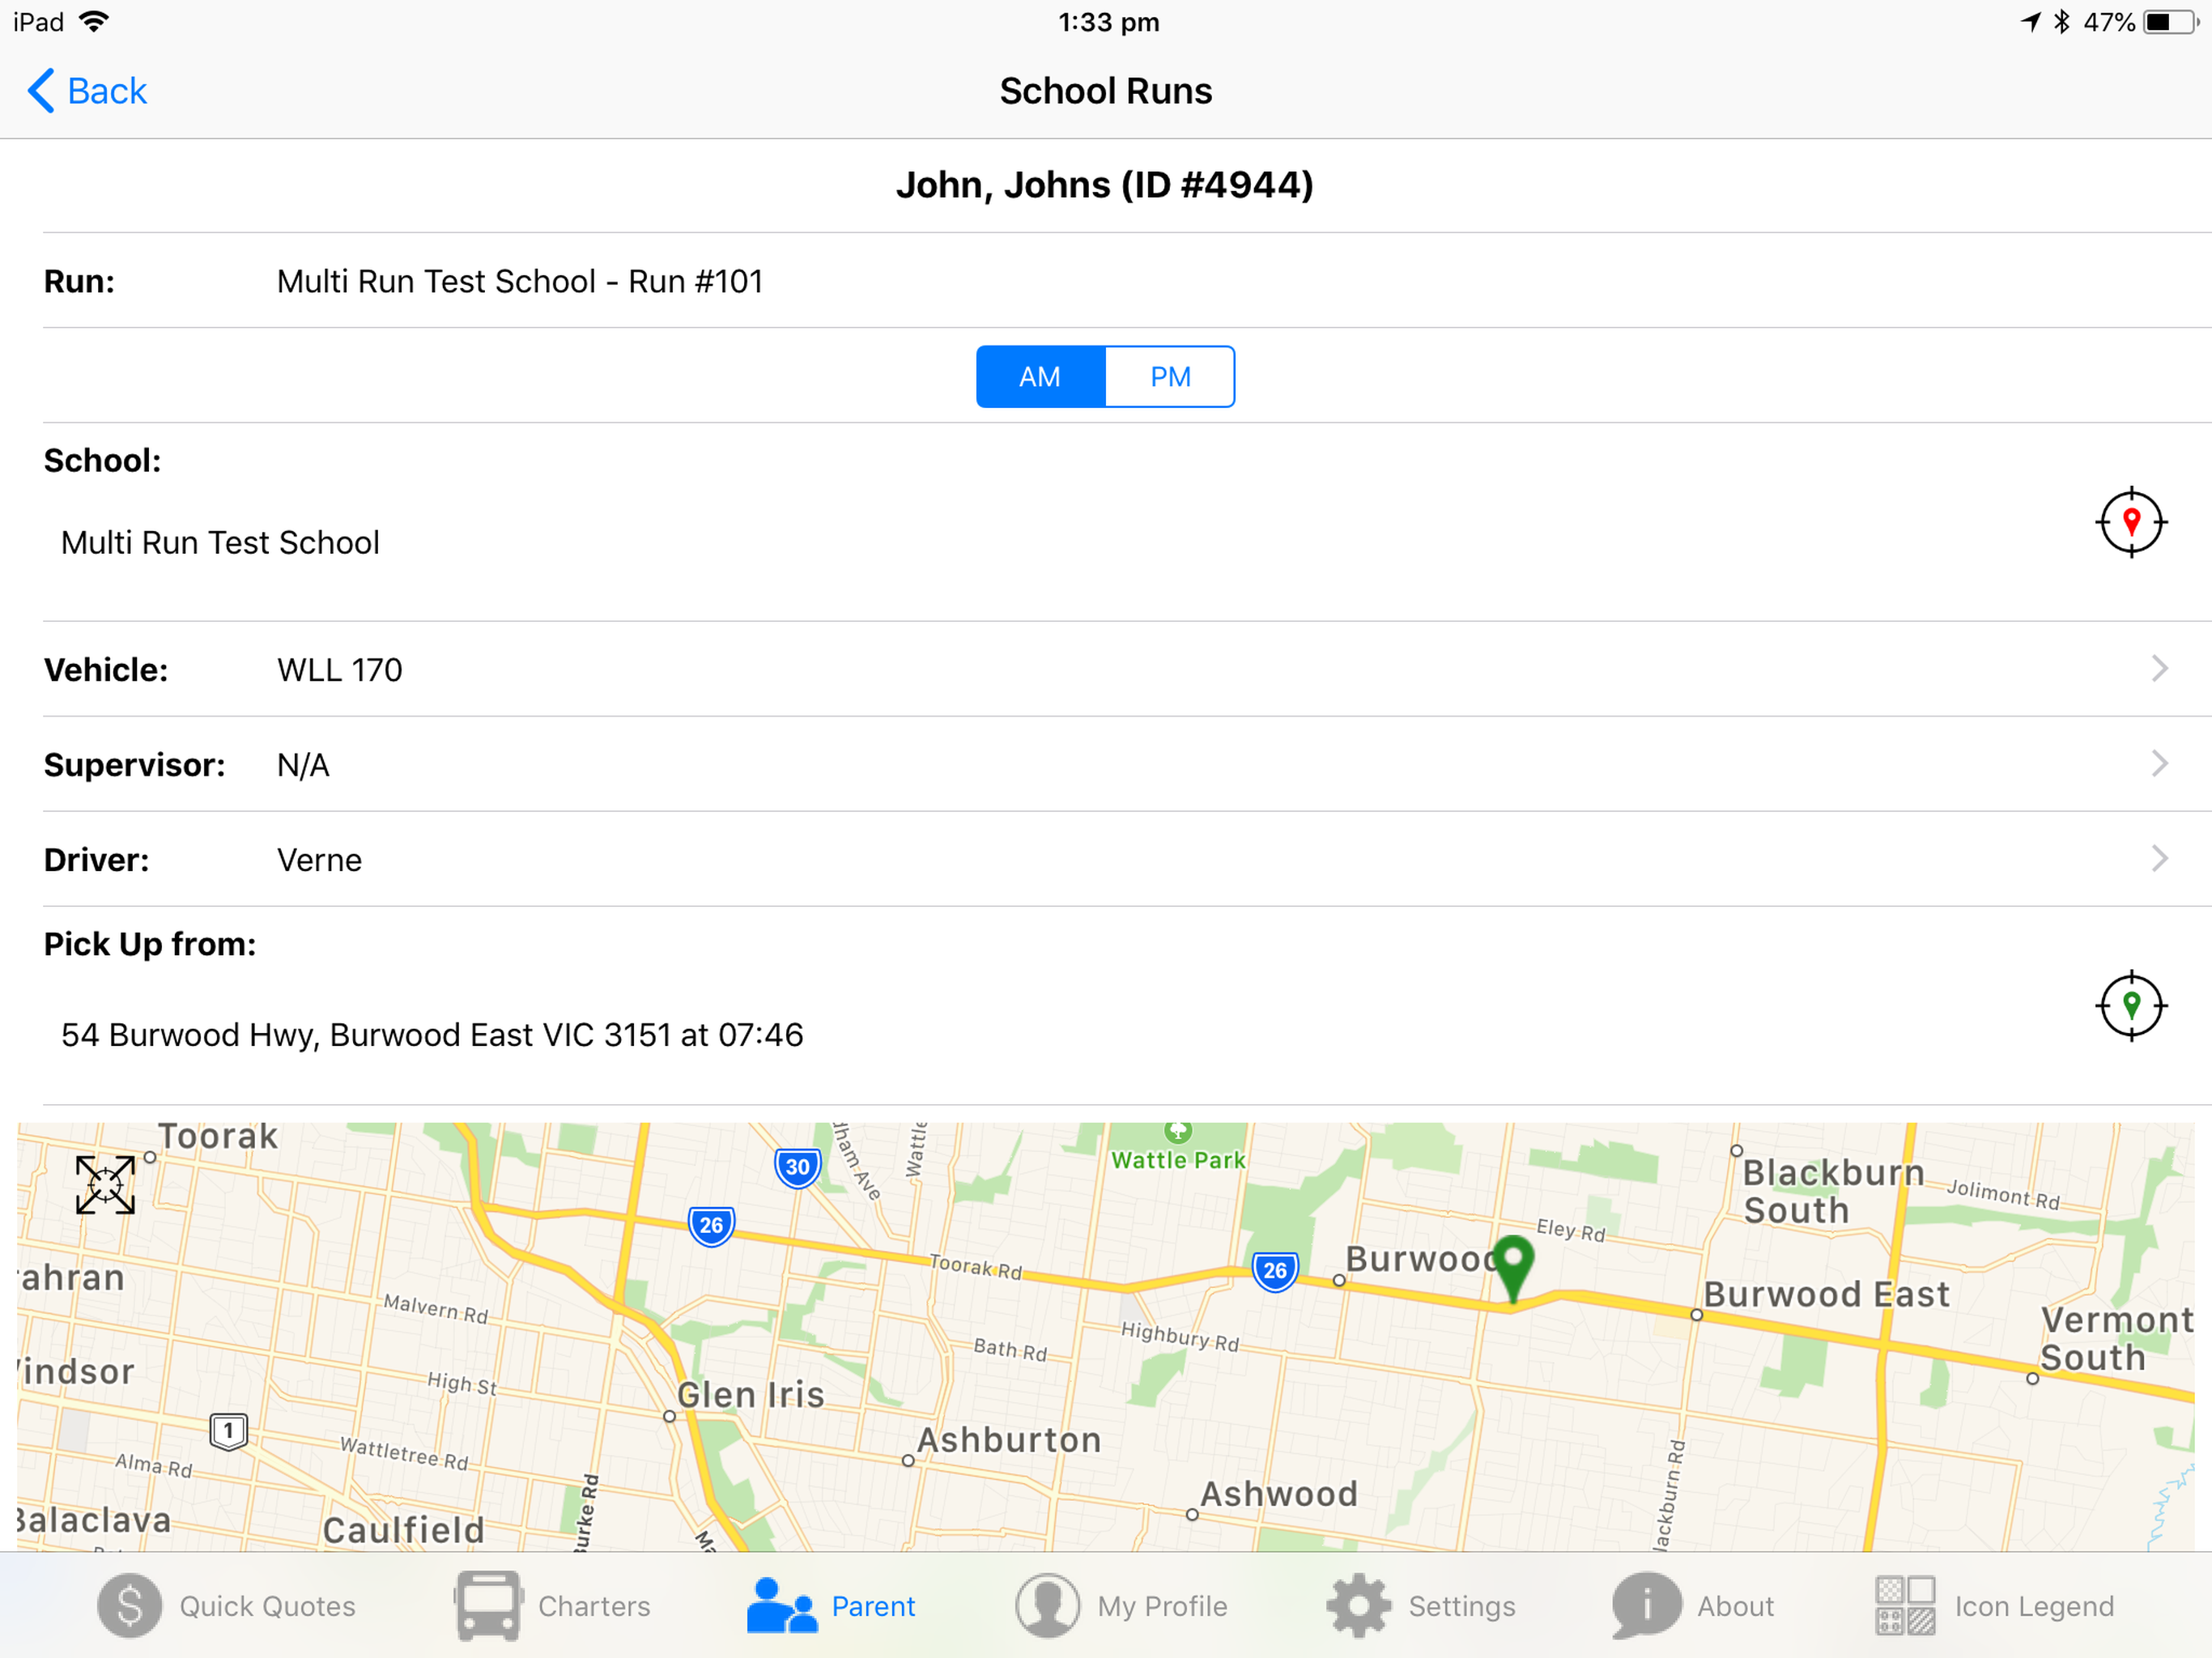Viewport: 2212px width, 1658px height.
Task: Click the Wattle Park map label
Action: (x=1179, y=1160)
